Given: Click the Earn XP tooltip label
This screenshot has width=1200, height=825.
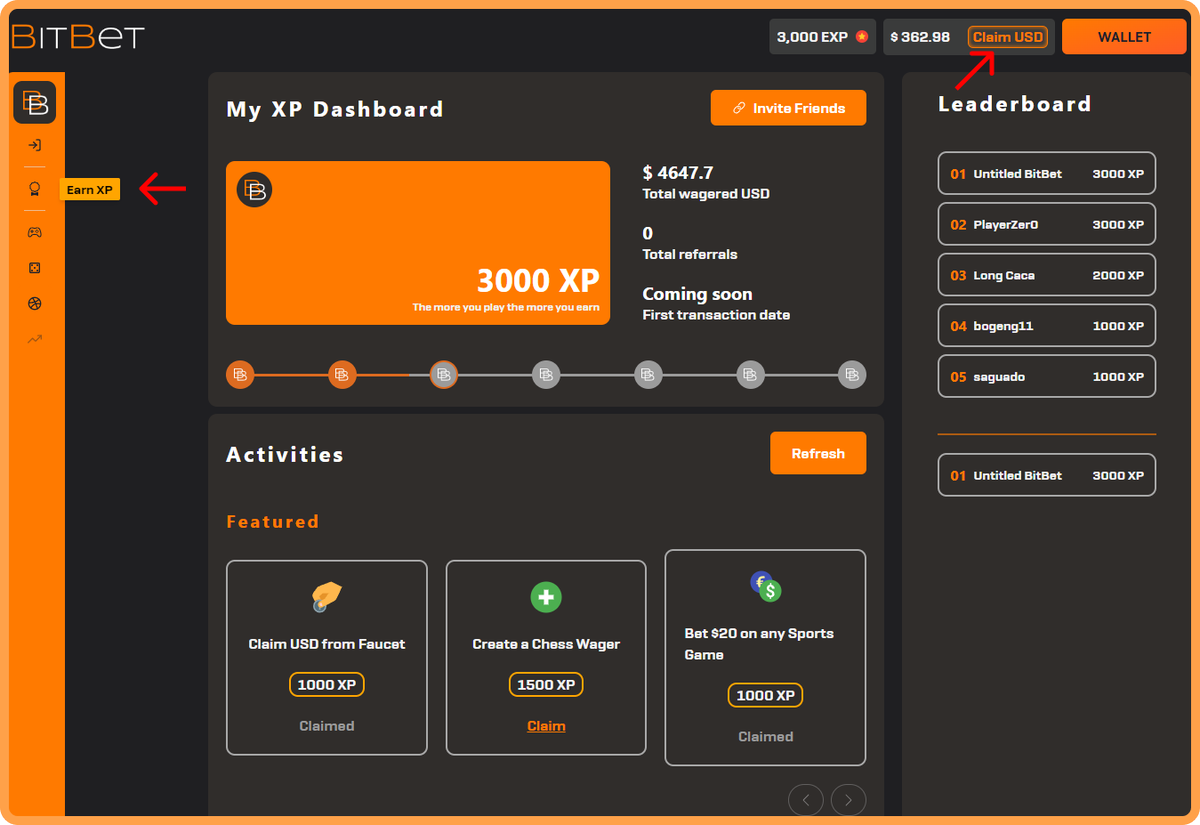Looking at the screenshot, I should point(90,190).
